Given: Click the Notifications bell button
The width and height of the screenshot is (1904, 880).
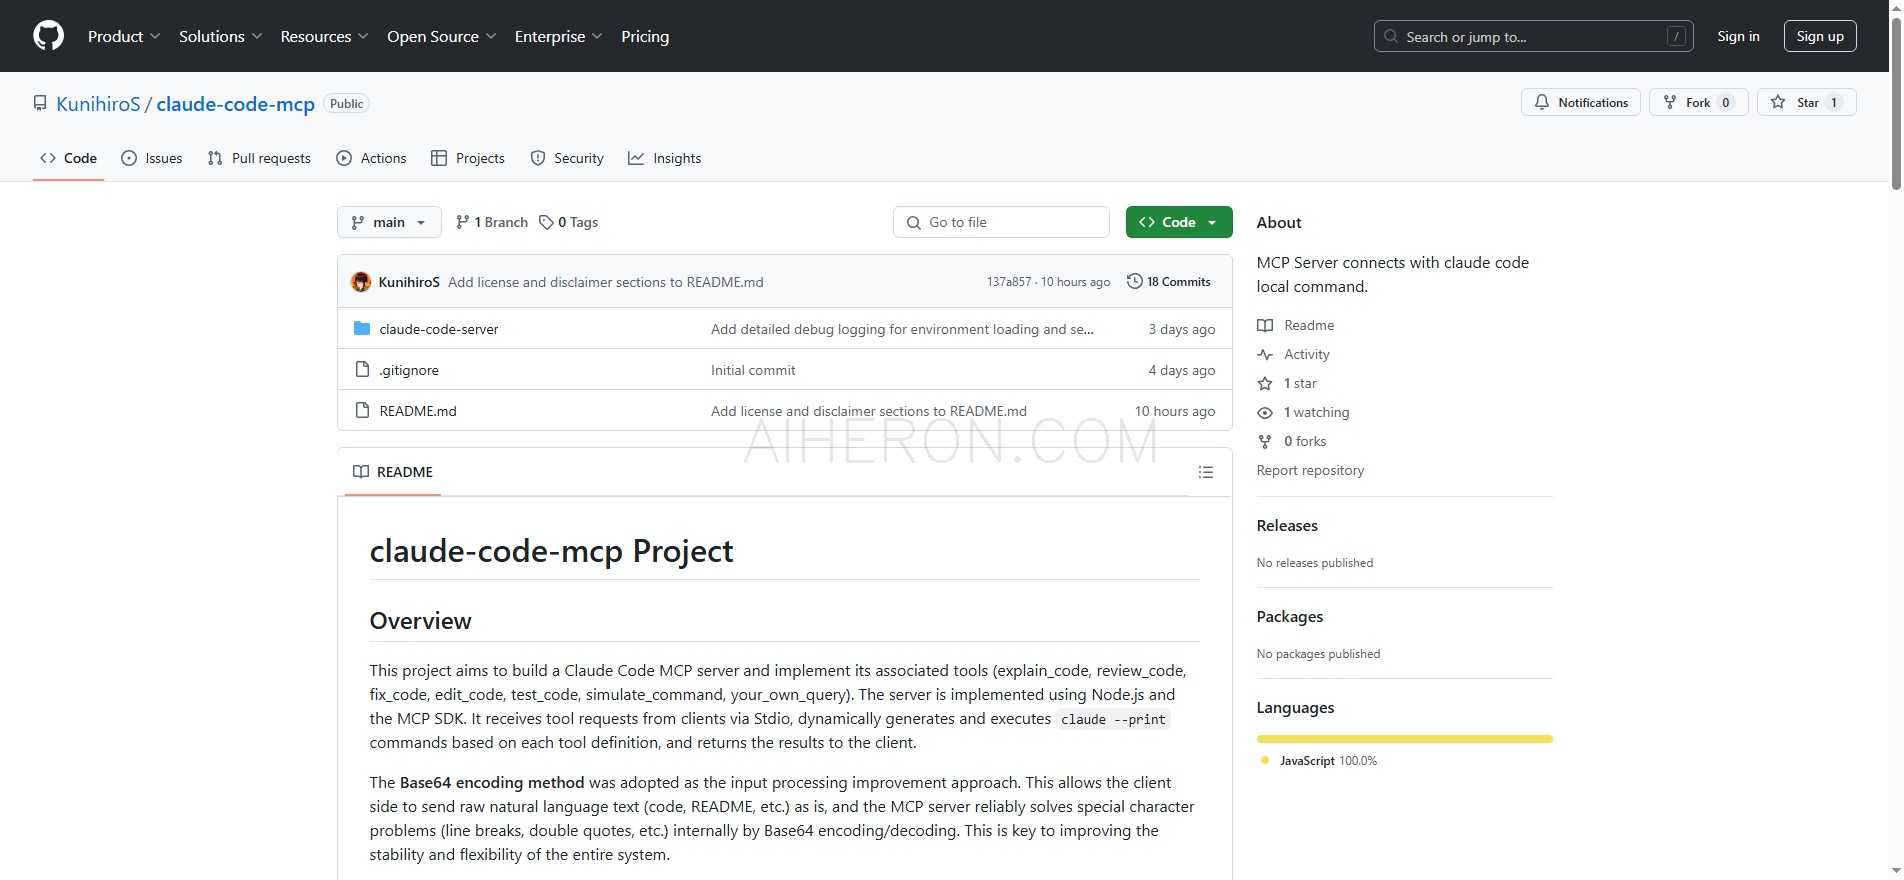Looking at the screenshot, I should pos(1580,102).
